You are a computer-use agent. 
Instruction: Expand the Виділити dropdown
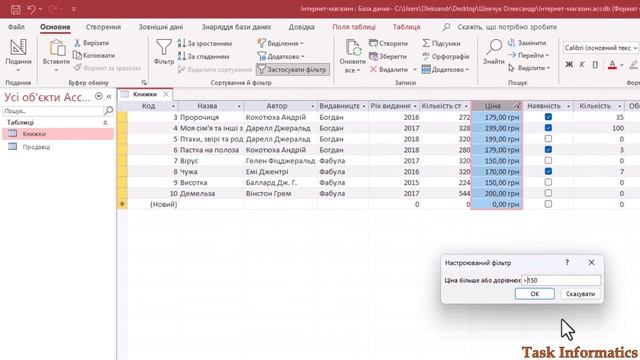tap(529, 68)
